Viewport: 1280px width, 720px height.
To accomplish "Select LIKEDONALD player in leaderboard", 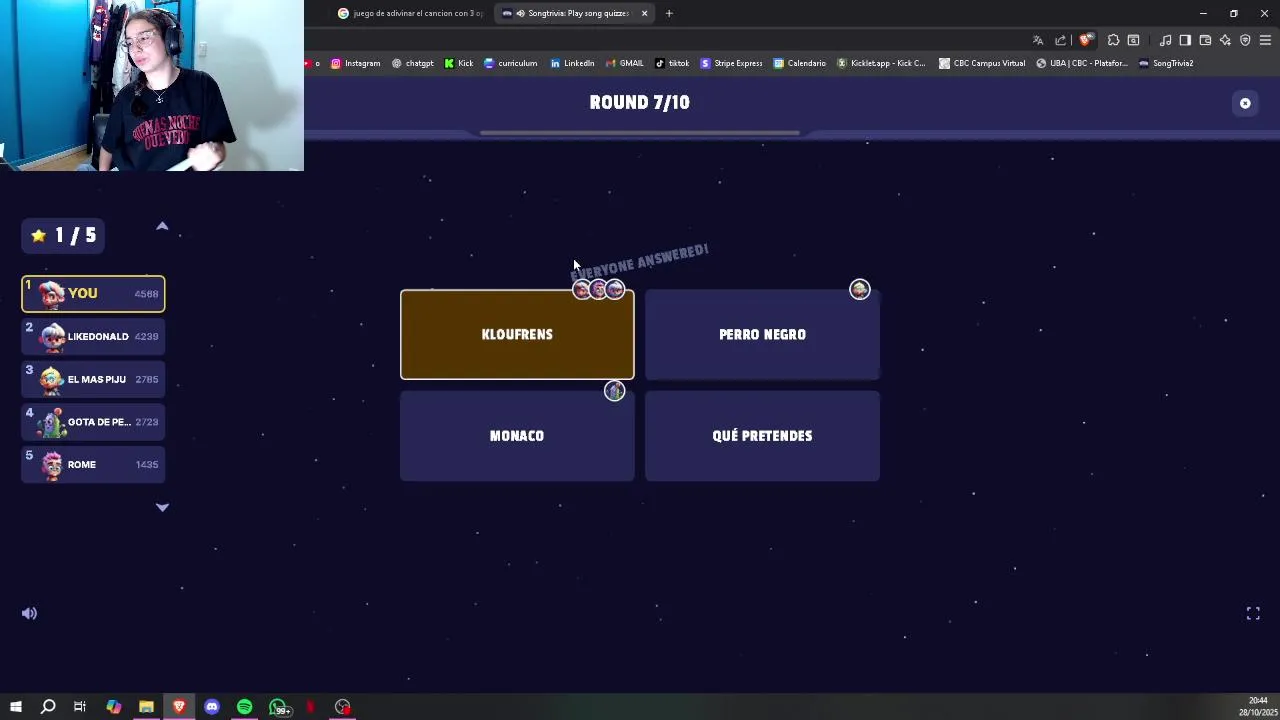I will (93, 337).
